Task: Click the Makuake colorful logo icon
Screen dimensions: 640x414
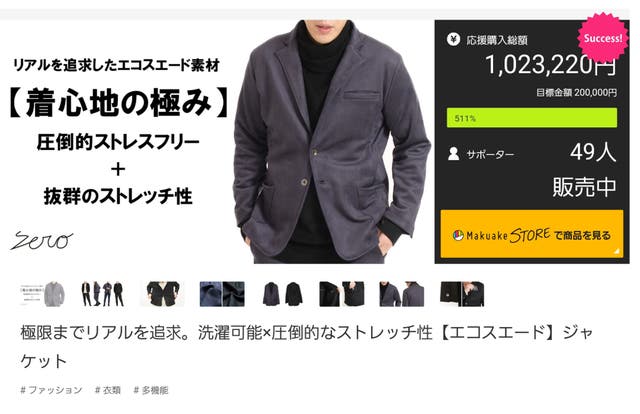Action: pyautogui.click(x=458, y=236)
